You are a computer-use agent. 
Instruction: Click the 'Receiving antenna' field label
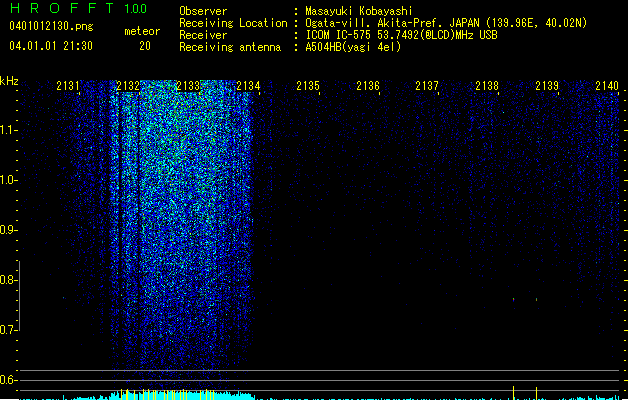230,47
